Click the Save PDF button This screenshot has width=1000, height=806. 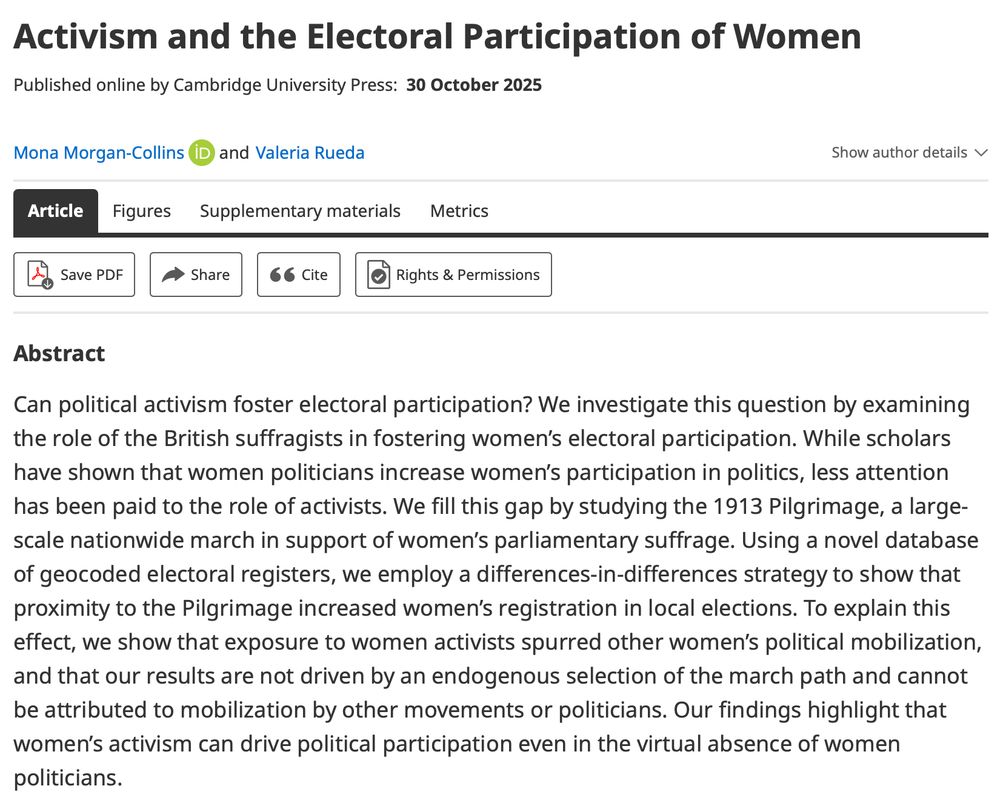pyautogui.click(x=74, y=274)
